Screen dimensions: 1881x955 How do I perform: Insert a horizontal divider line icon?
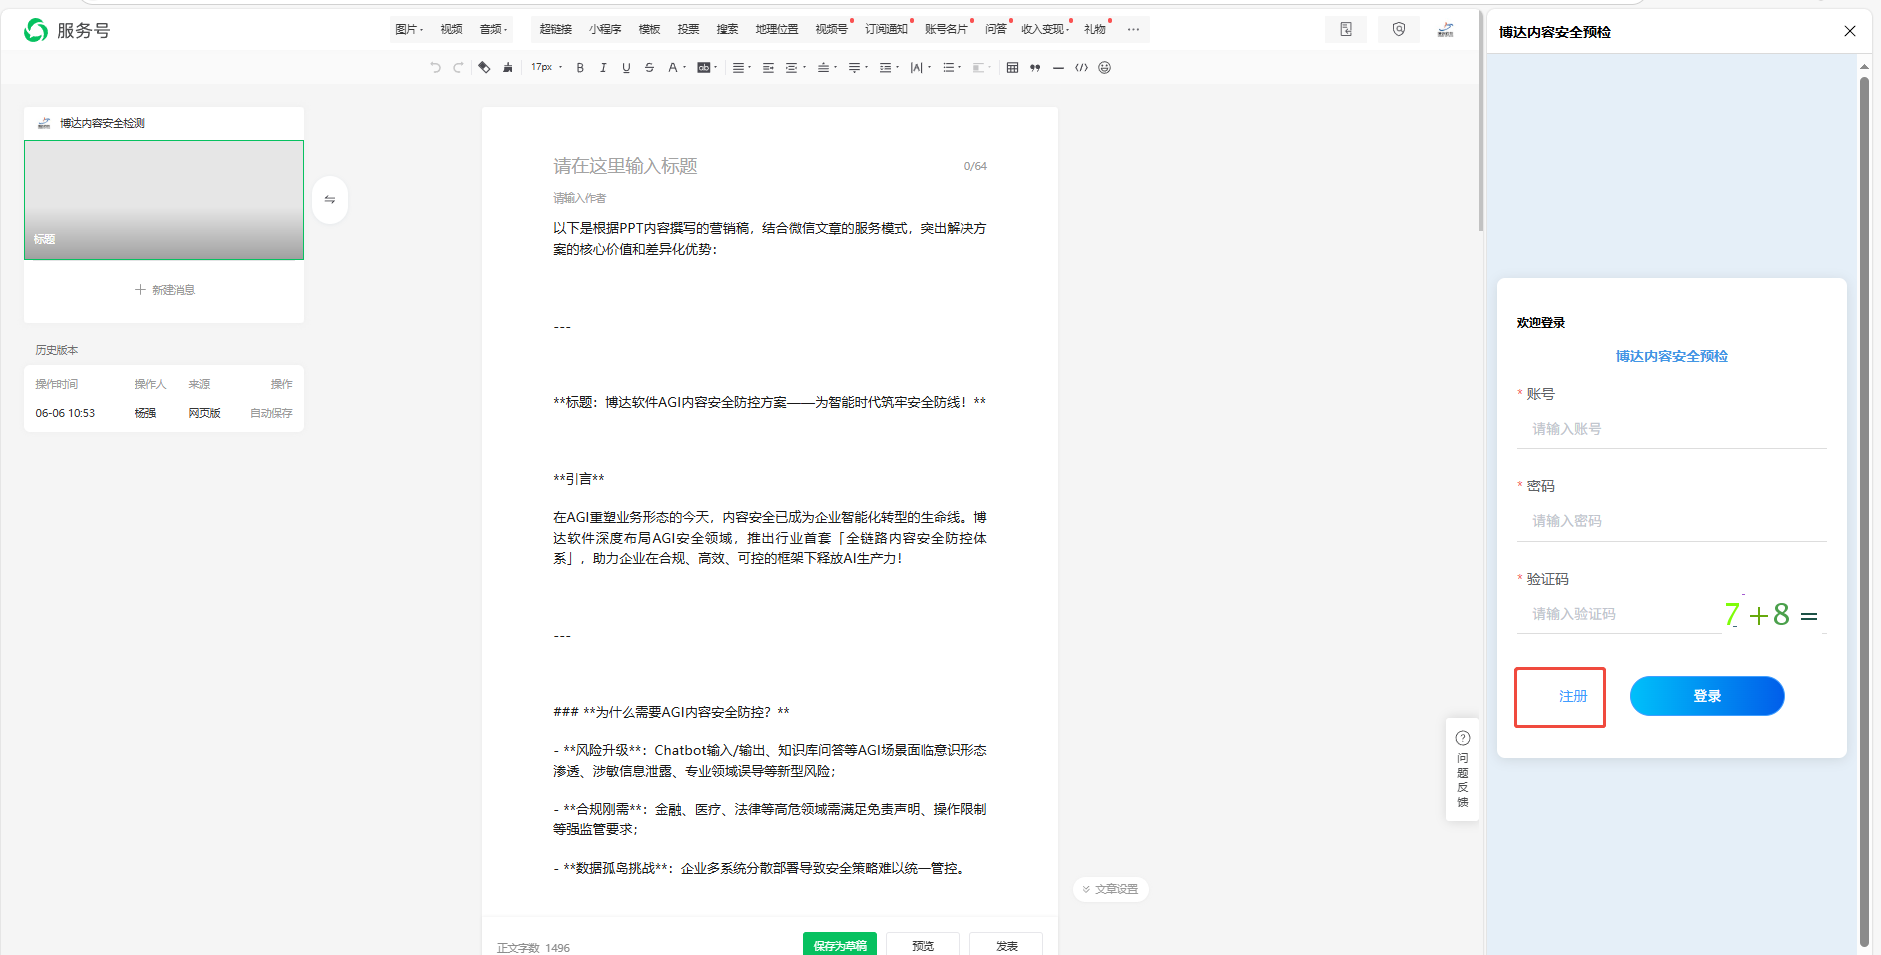tap(1059, 67)
